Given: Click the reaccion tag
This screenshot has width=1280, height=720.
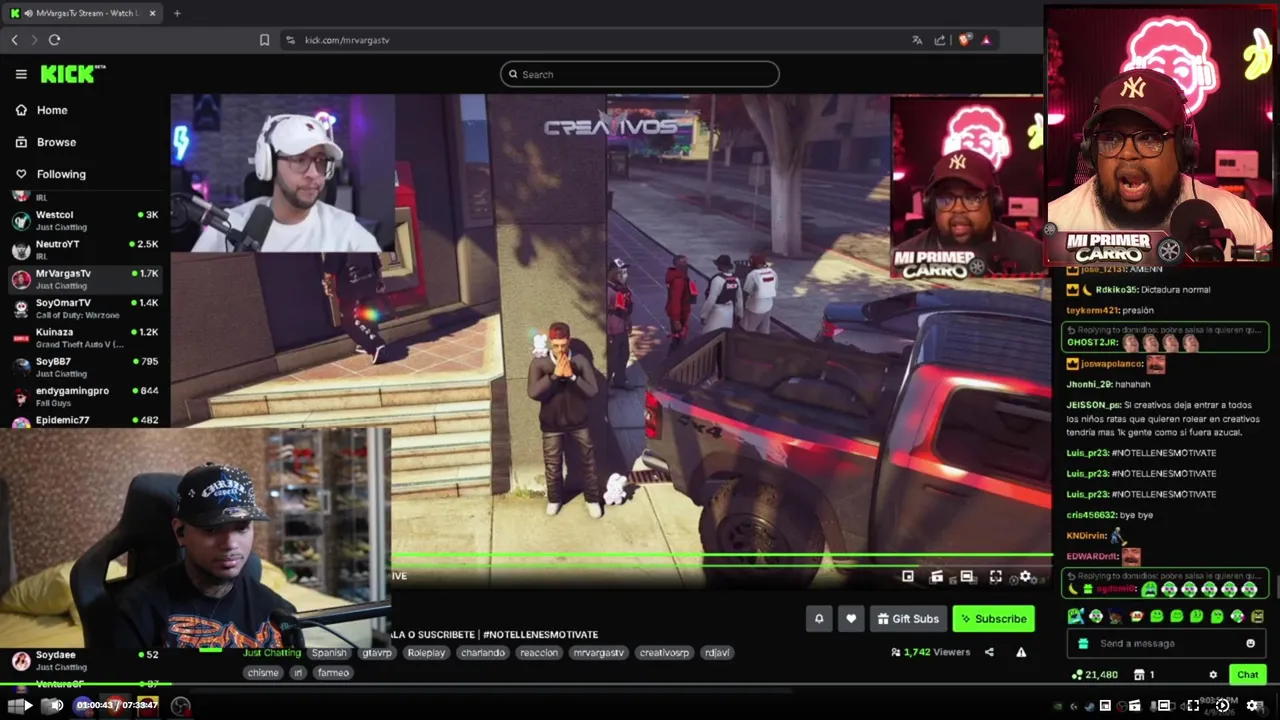Looking at the screenshot, I should (539, 653).
